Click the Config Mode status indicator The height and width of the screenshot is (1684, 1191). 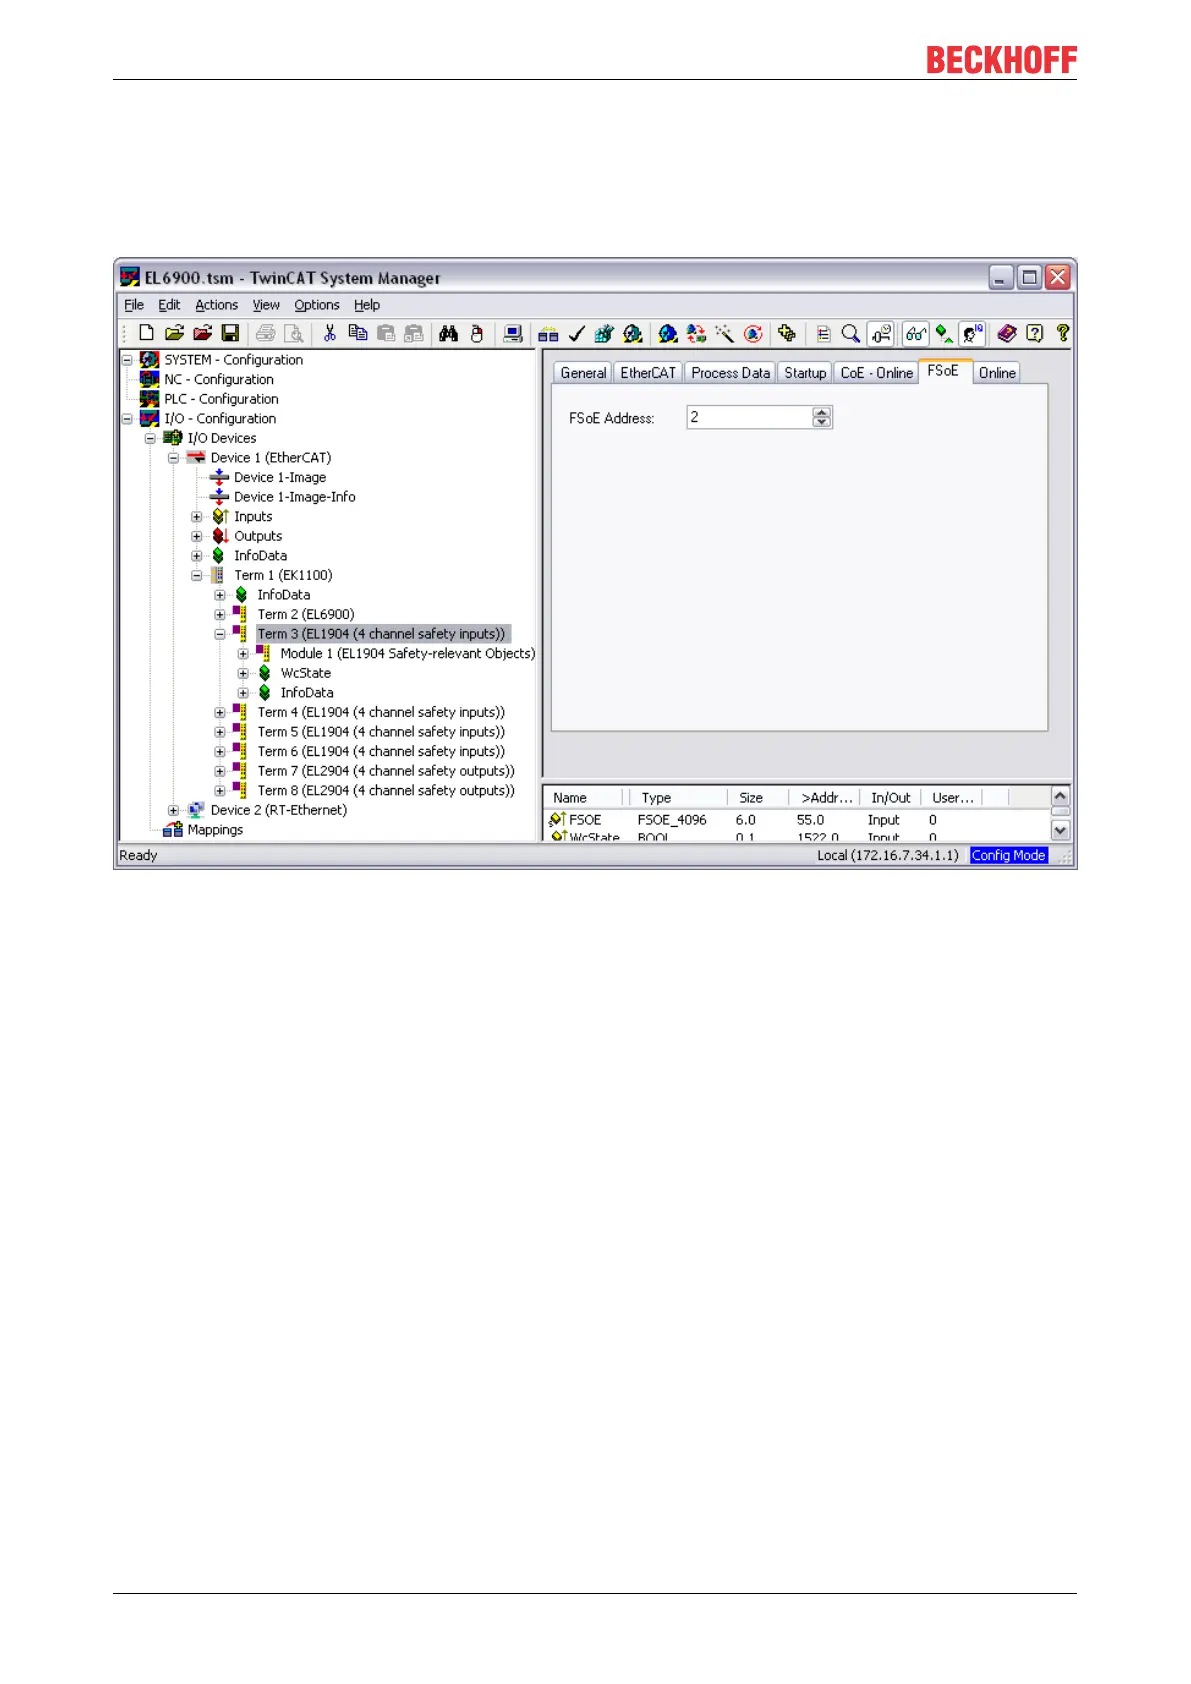1008,855
